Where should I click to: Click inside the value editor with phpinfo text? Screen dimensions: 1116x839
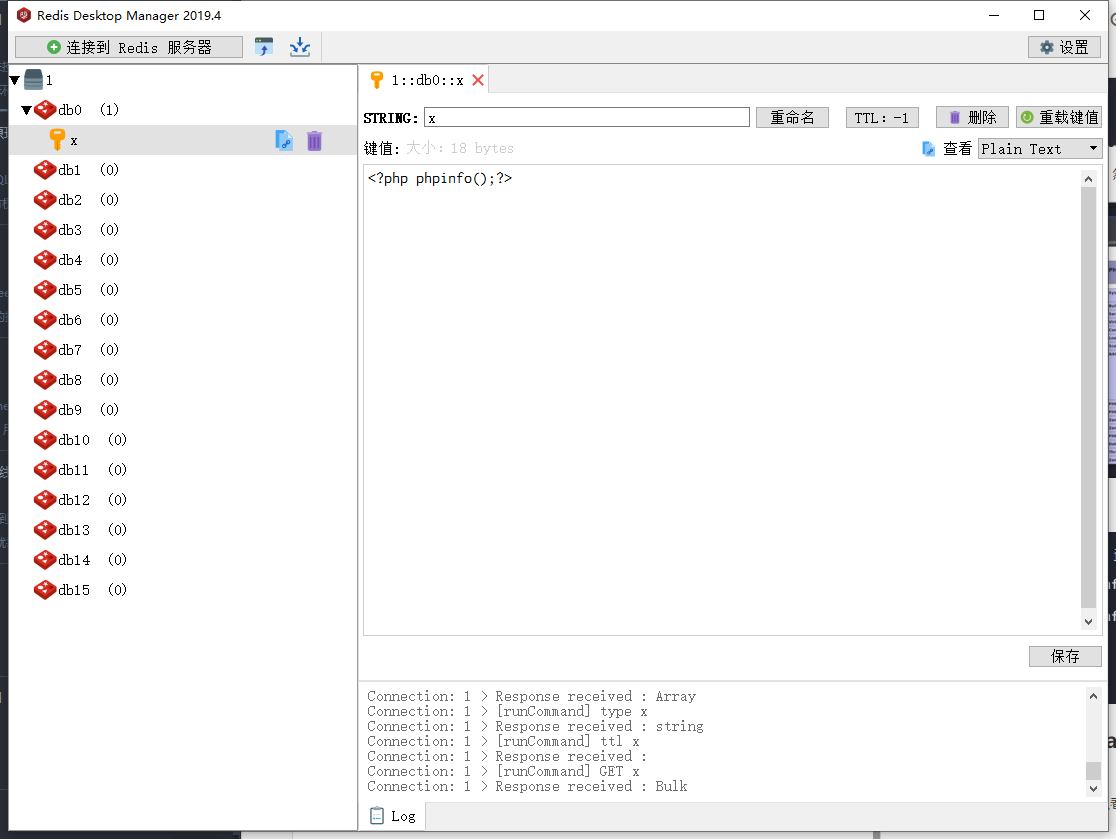[x=722, y=400]
